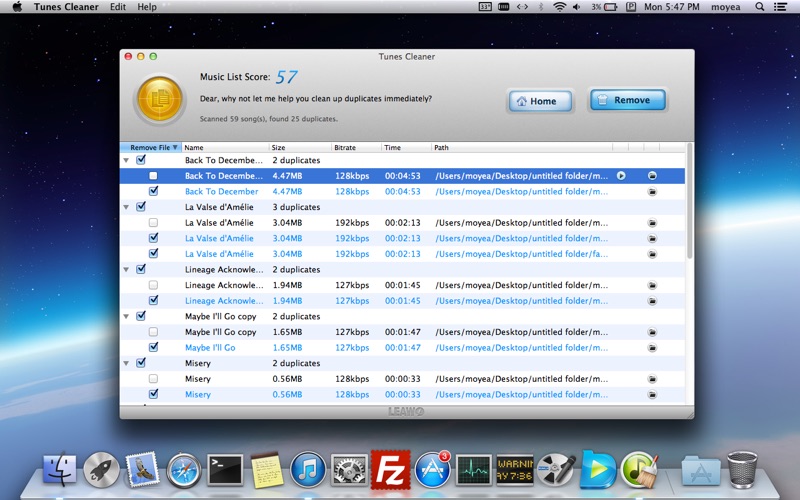
Task: Open Launchpad rocket icon in dock
Action: (101, 469)
